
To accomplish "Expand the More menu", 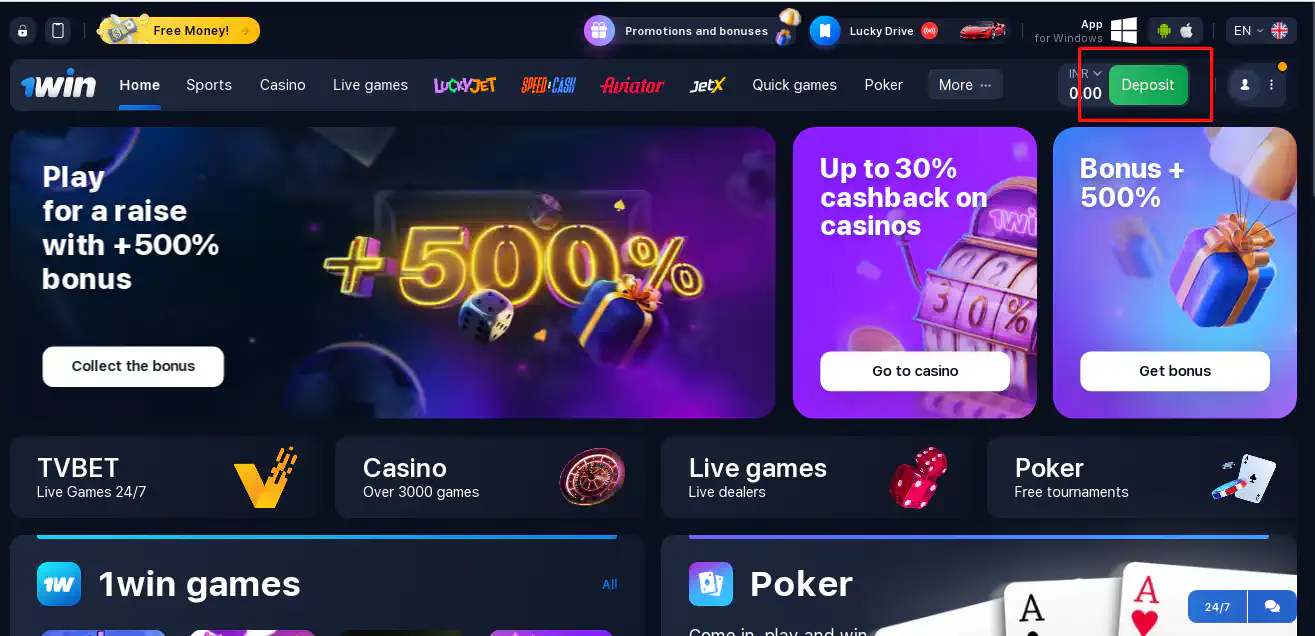I will click(965, 85).
